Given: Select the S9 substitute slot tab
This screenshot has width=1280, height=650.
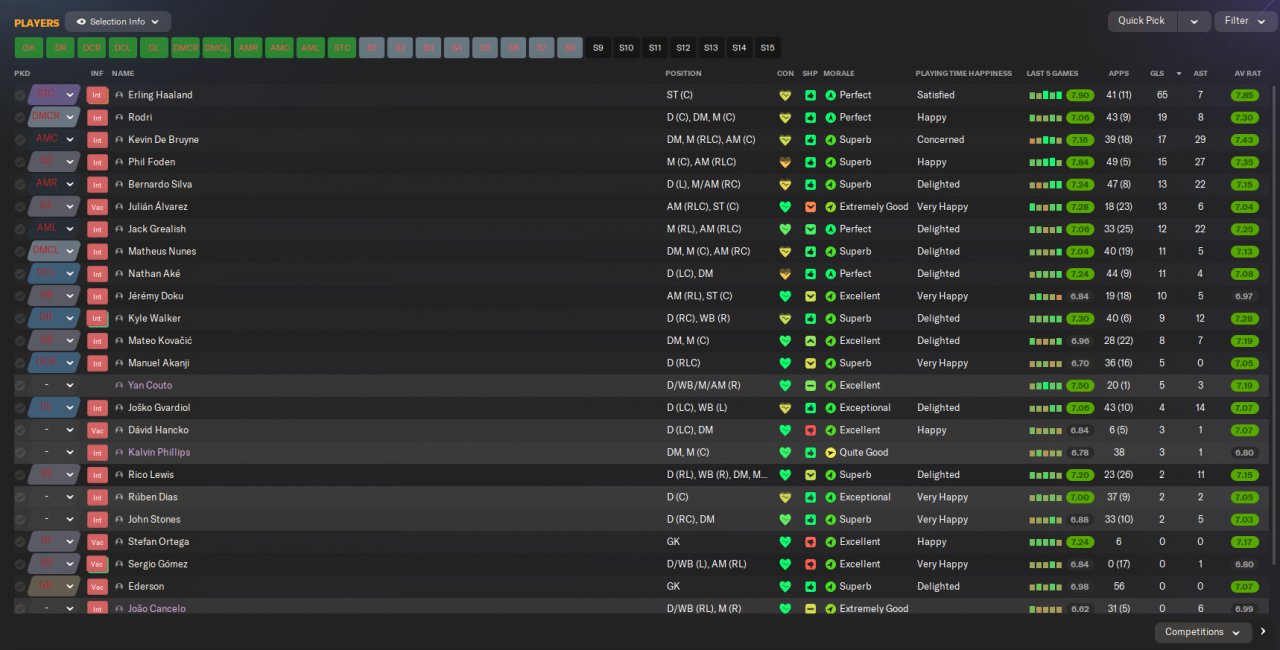Looking at the screenshot, I should click(x=598, y=47).
